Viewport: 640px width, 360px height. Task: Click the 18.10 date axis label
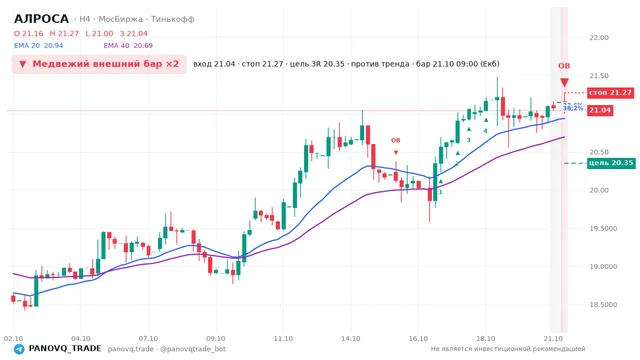(485, 339)
